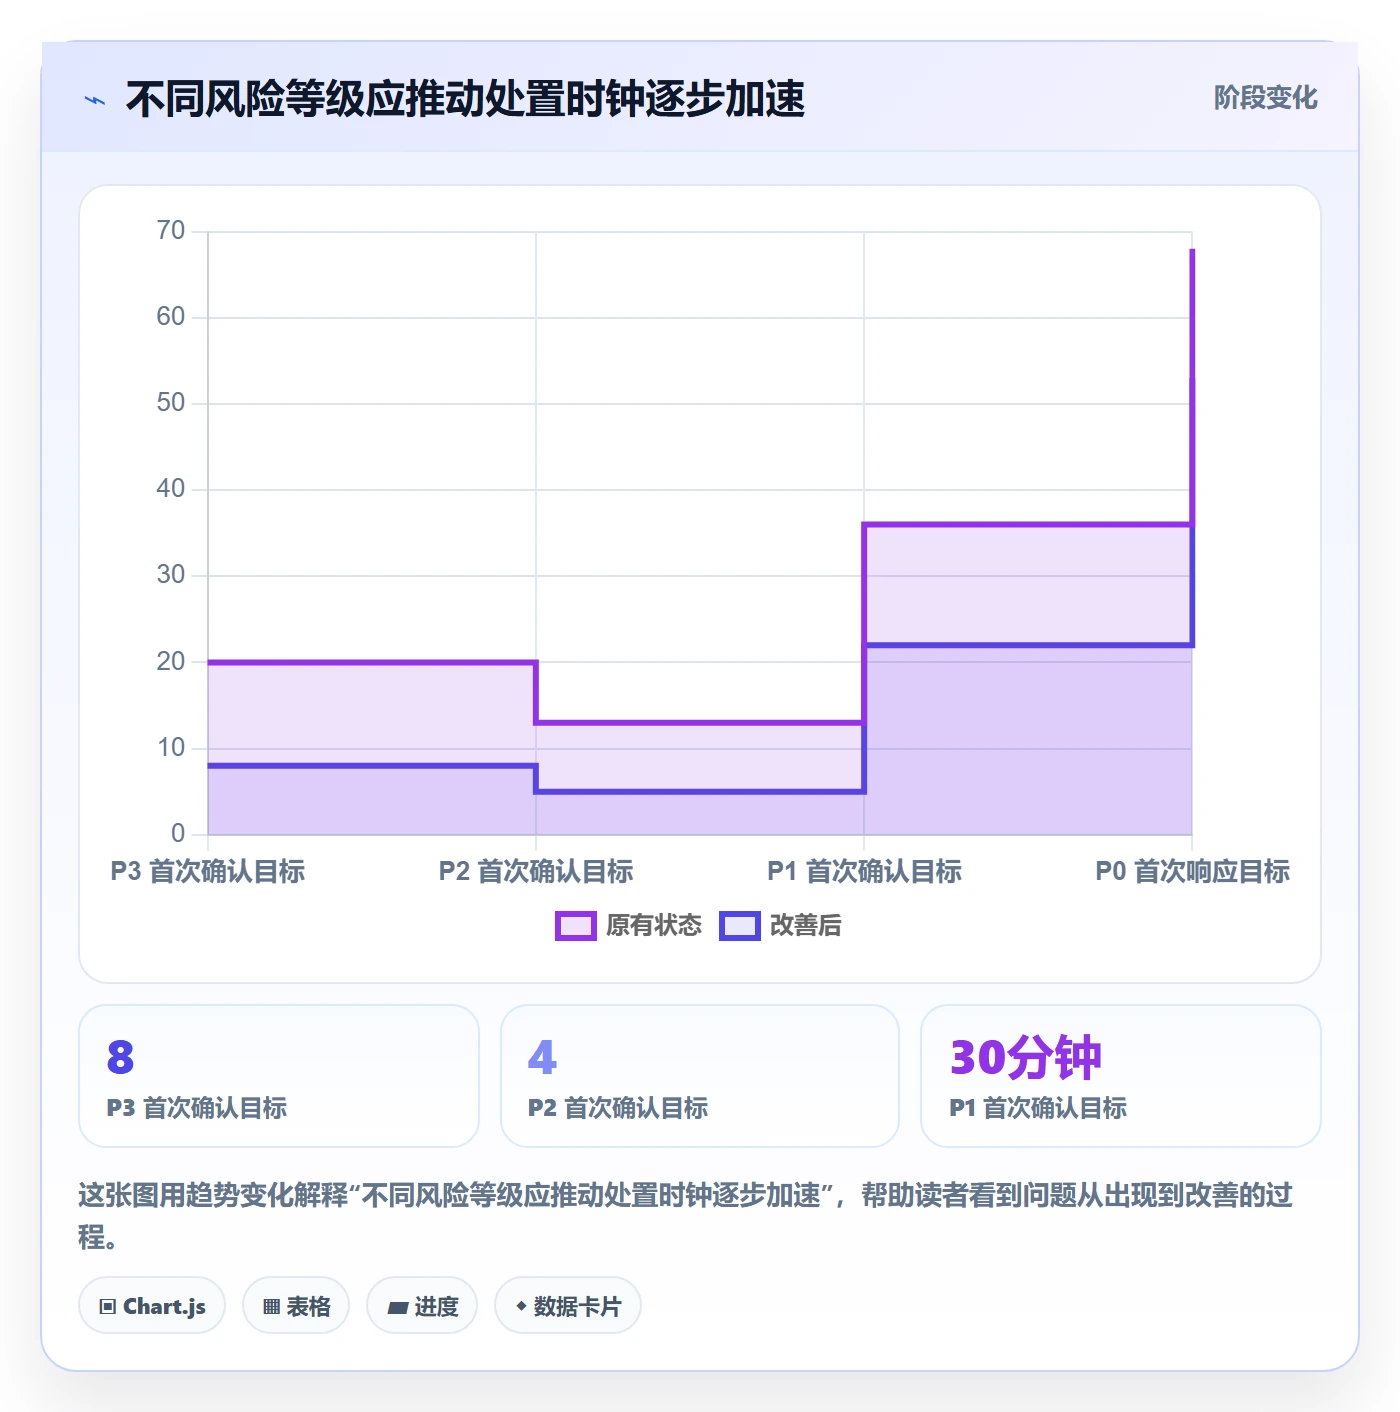Viewport: 1400px width, 1412px height.
Task: Click the title 不同风险等级应推动处置时钟逐步加速
Action: click(465, 99)
